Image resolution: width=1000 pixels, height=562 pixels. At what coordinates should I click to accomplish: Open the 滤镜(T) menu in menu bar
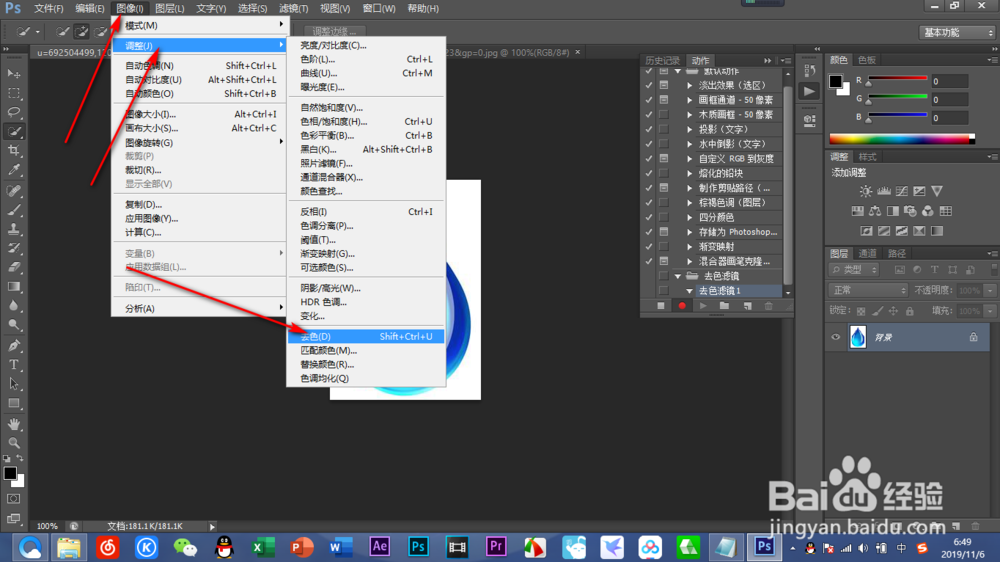point(293,8)
